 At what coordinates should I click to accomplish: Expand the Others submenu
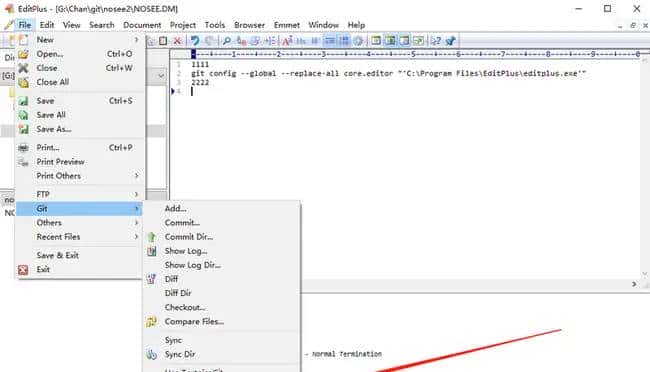[x=79, y=223]
